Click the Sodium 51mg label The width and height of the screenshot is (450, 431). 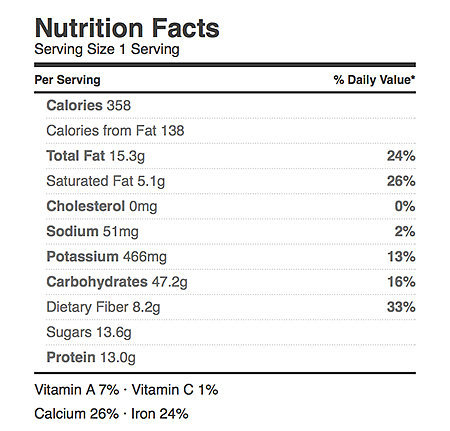[x=92, y=231]
